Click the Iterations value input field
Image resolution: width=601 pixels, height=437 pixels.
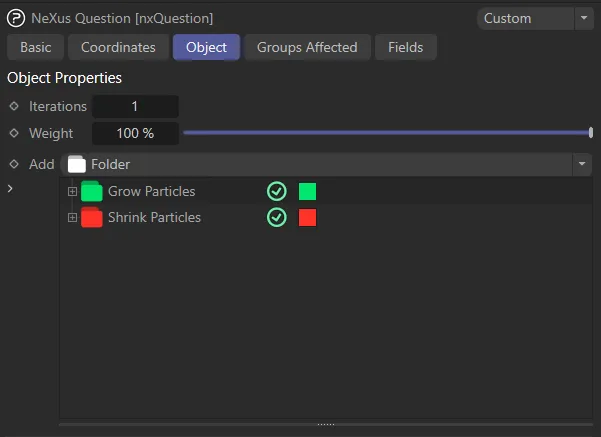[x=135, y=106]
